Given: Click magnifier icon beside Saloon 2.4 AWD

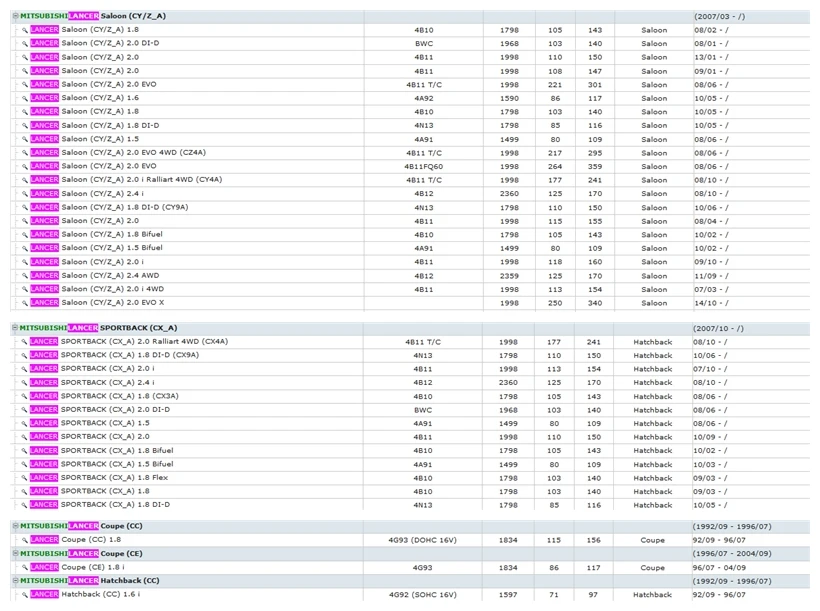Looking at the screenshot, I should 25,276.
